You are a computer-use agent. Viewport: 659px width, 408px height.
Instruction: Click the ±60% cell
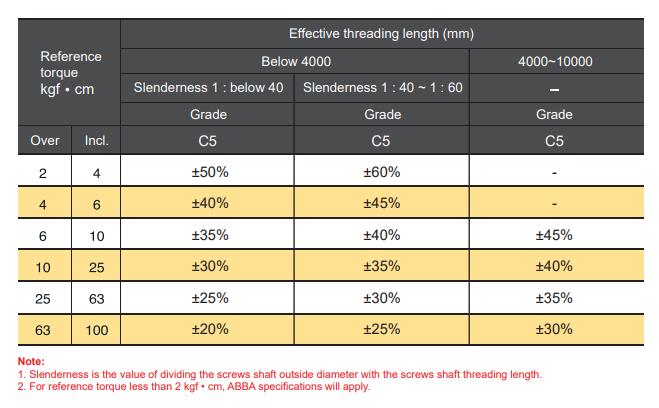pos(382,172)
